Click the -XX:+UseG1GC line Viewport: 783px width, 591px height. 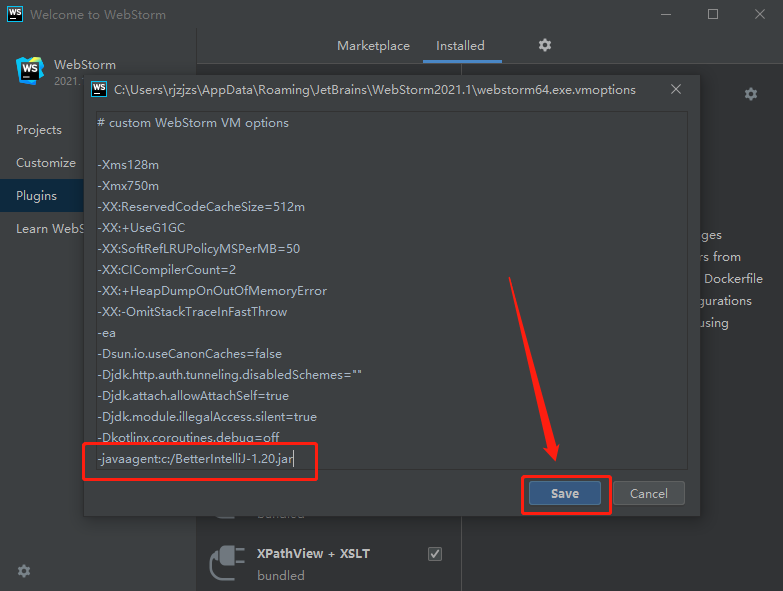coord(142,228)
